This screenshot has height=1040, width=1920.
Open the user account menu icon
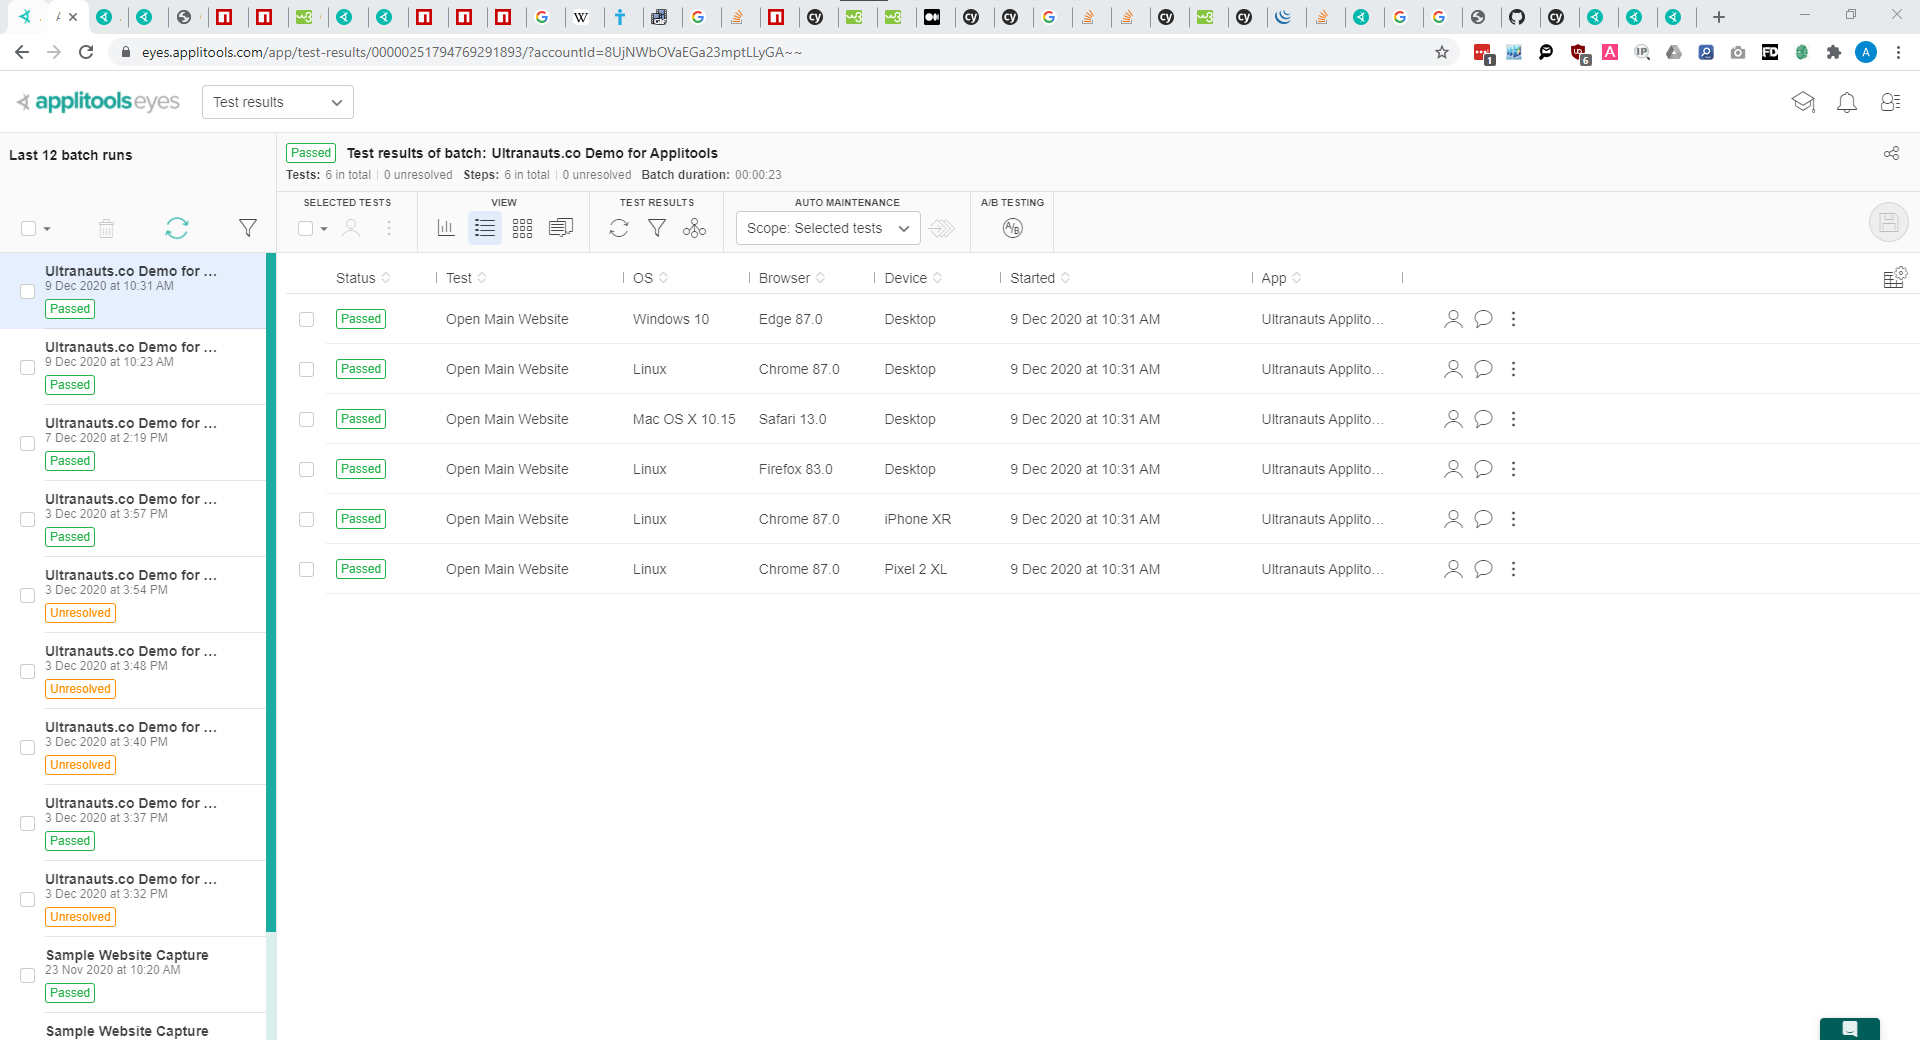[1890, 102]
